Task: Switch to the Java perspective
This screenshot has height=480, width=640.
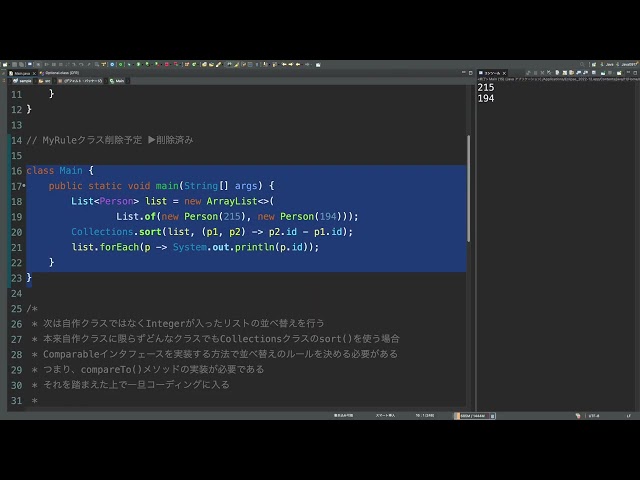Action: (x=607, y=64)
